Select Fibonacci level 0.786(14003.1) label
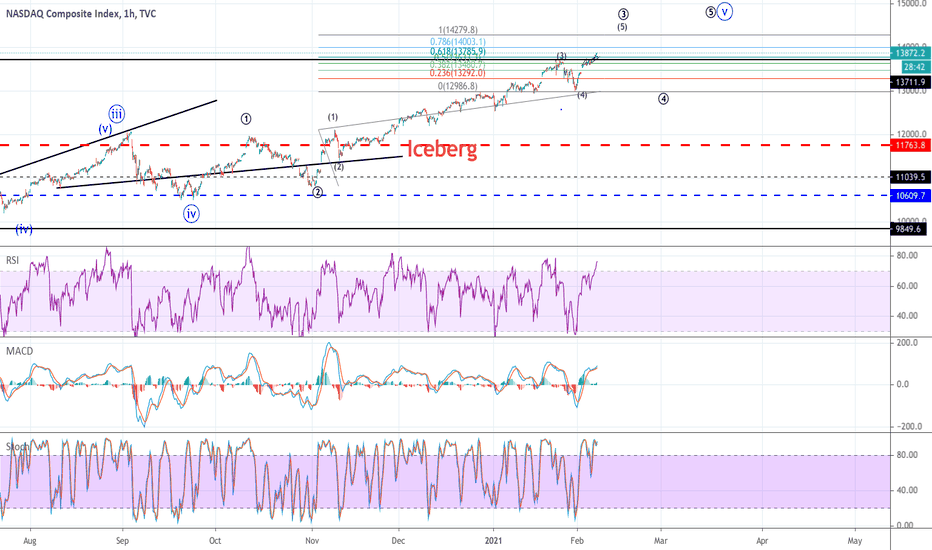 coord(458,42)
